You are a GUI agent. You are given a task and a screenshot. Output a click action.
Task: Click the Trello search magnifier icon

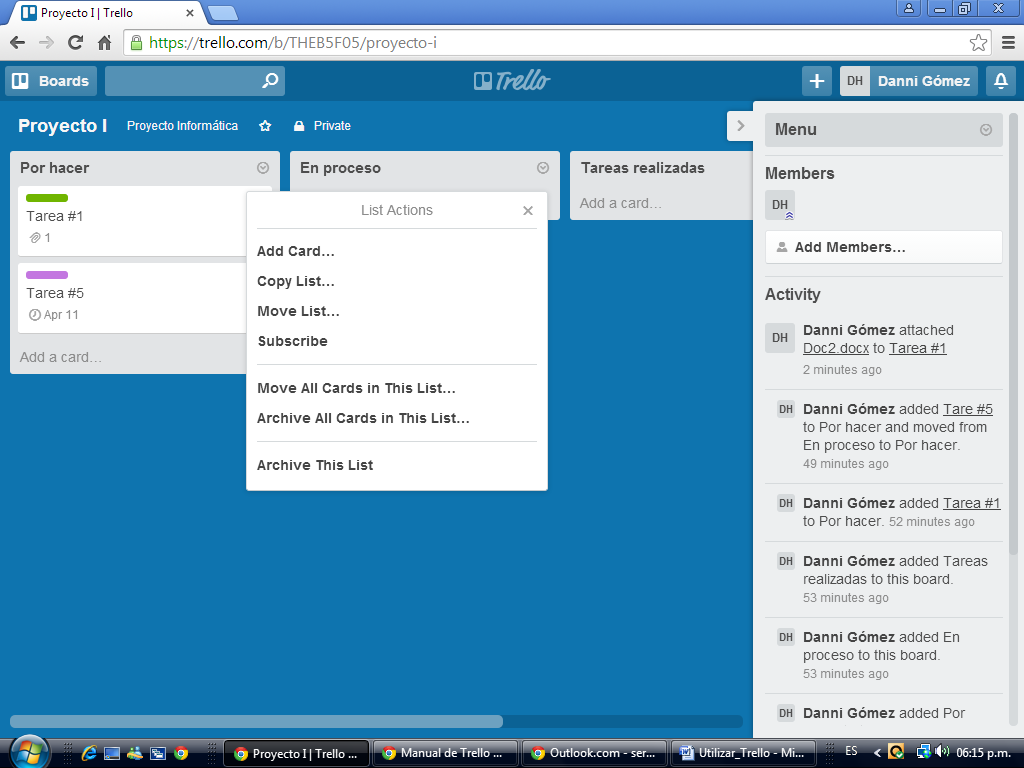click(x=270, y=81)
